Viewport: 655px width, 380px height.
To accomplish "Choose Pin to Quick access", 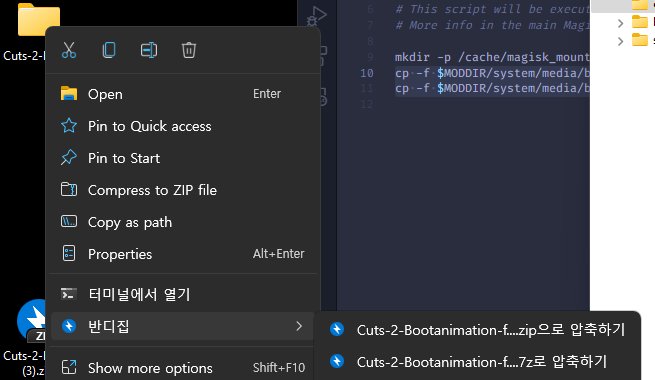I will pos(182,126).
